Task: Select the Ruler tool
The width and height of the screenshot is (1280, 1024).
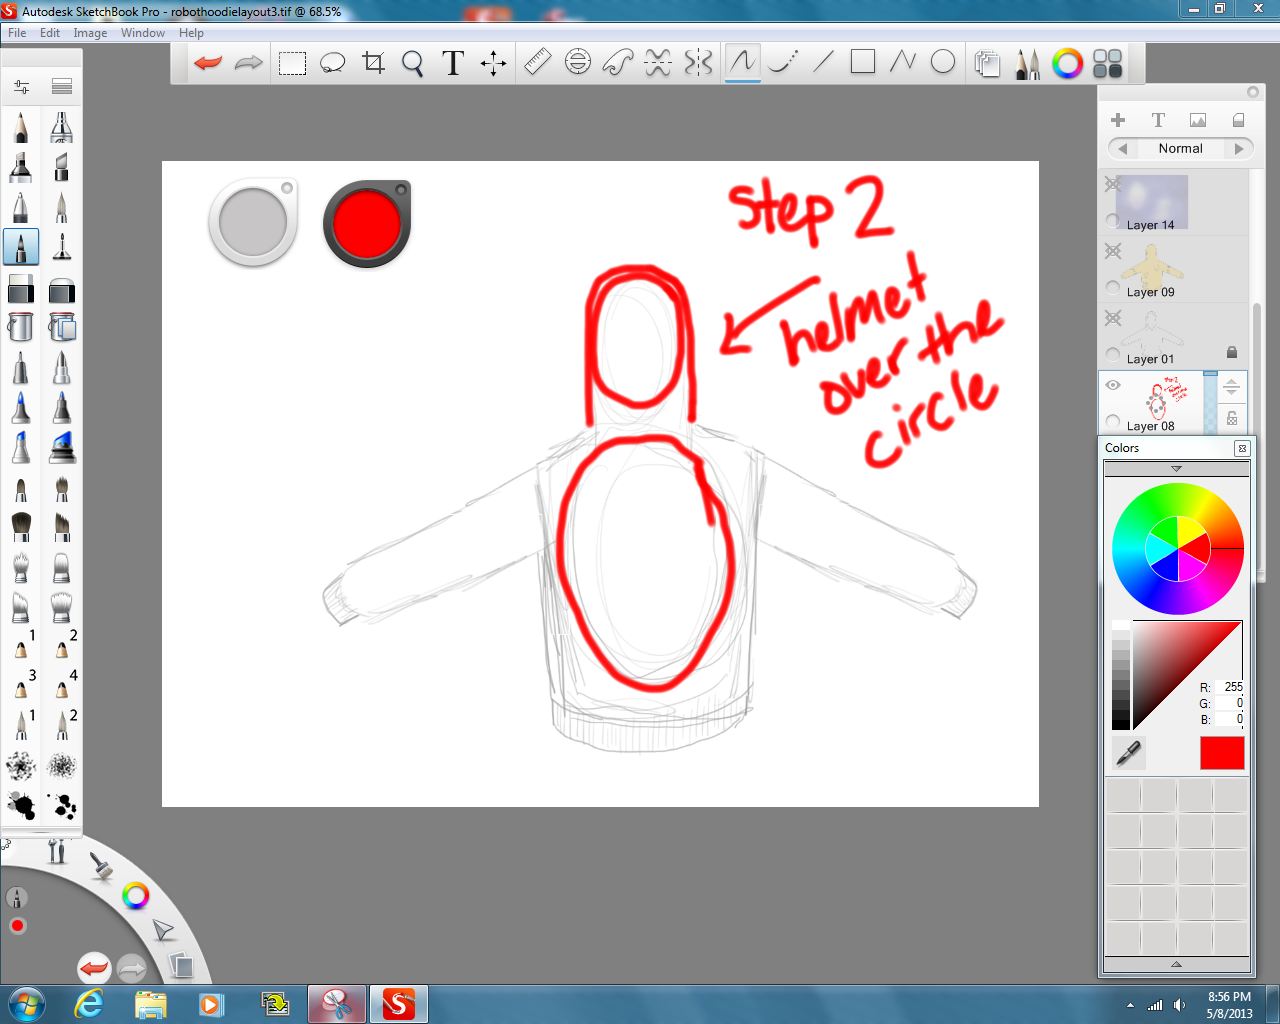Action: (x=536, y=62)
